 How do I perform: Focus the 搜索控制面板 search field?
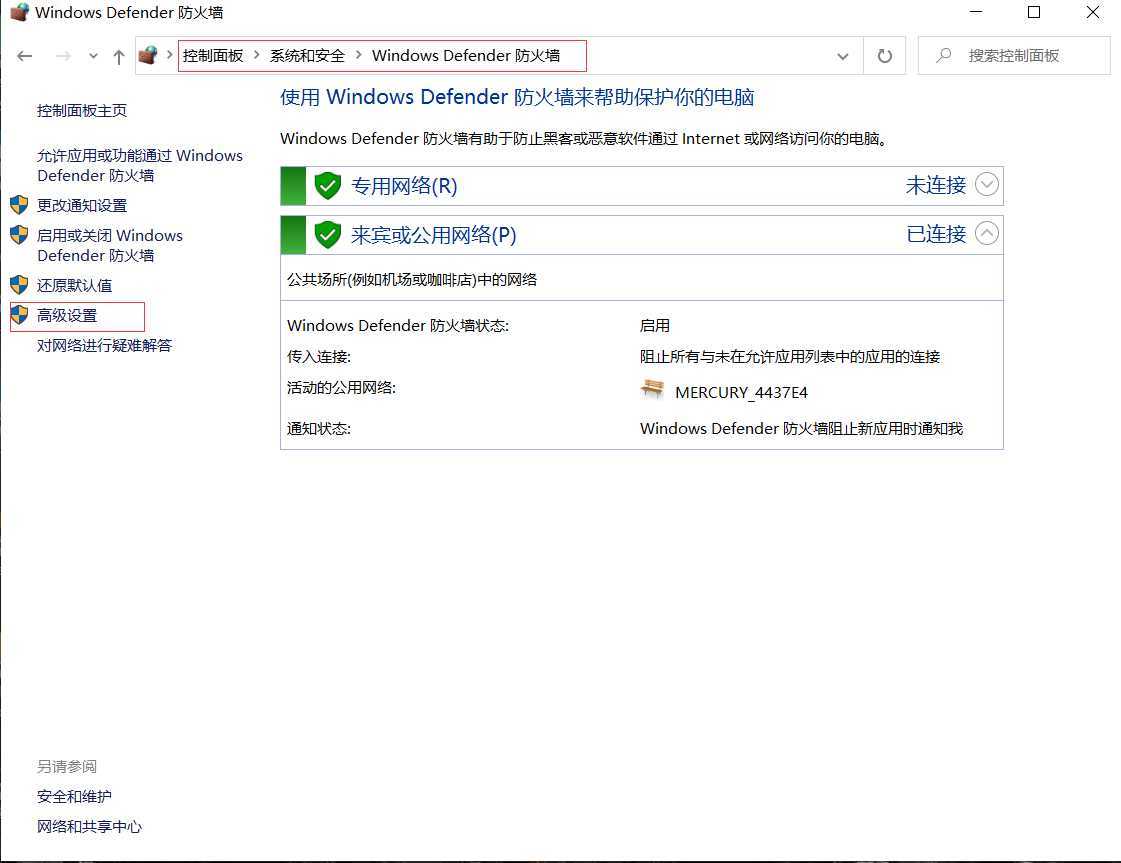tap(1014, 56)
